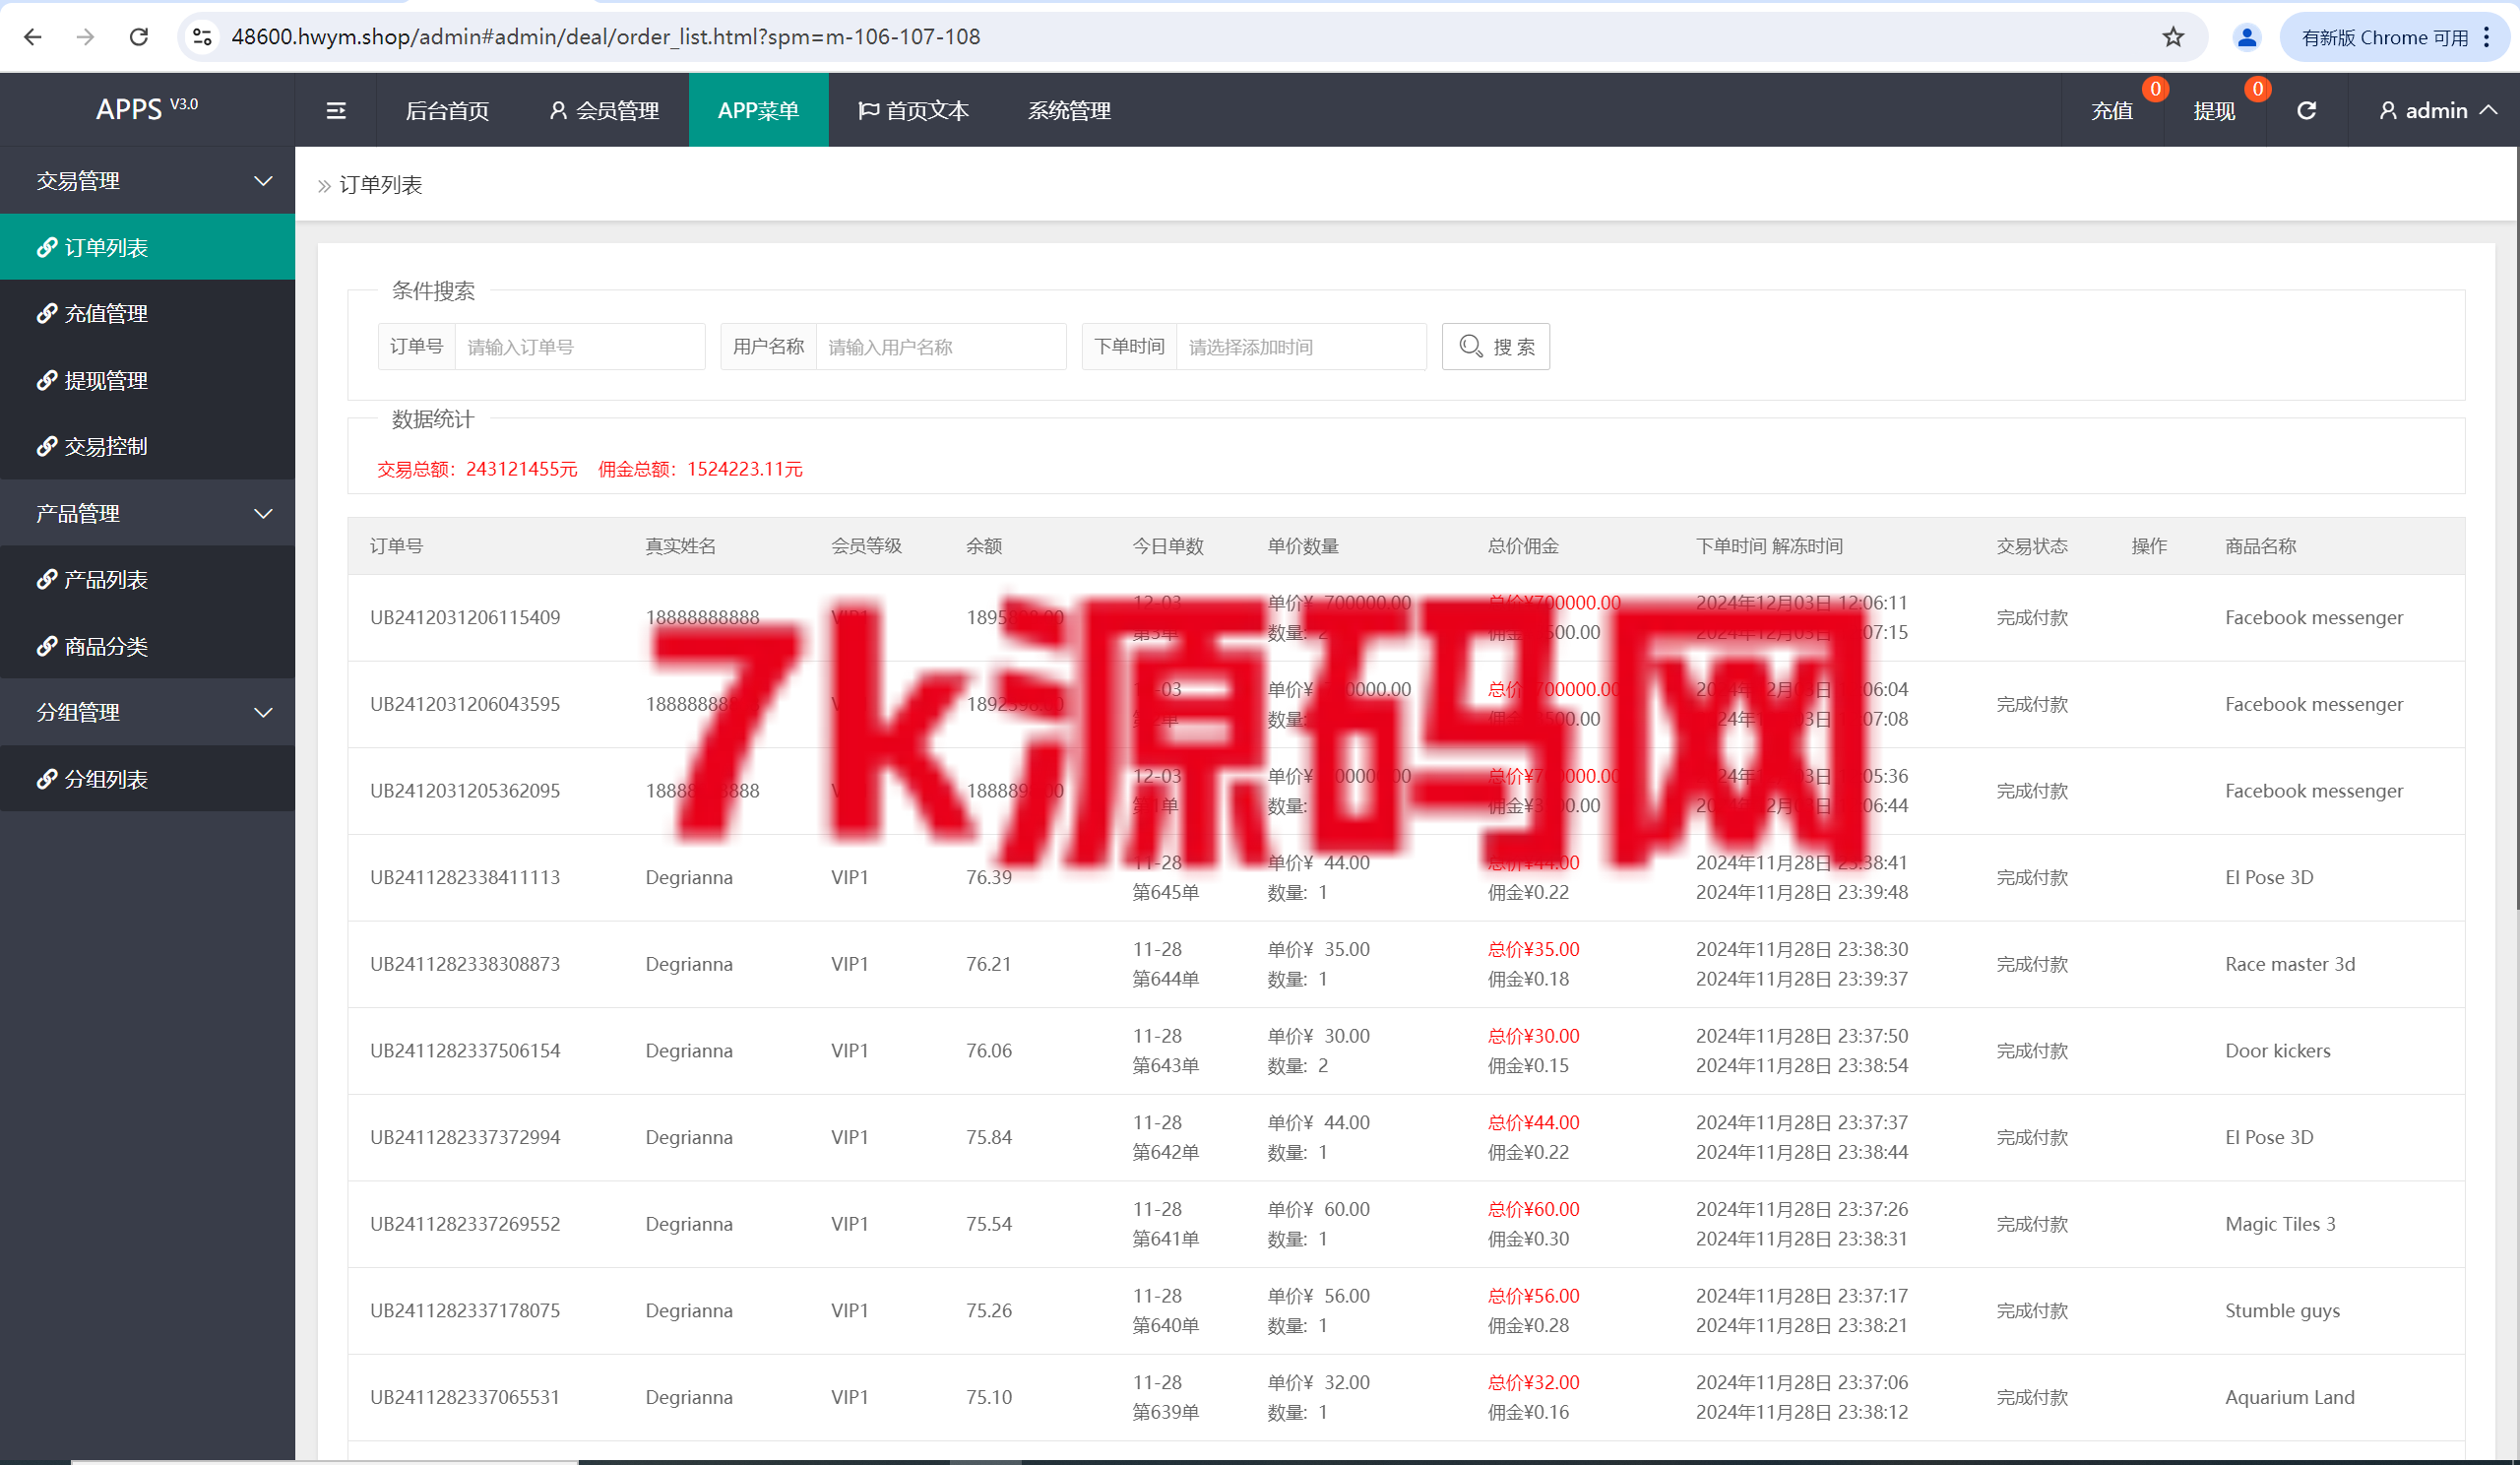Collapse the 交易管理 sidebar group
2520x1465 pixels.
coord(147,181)
